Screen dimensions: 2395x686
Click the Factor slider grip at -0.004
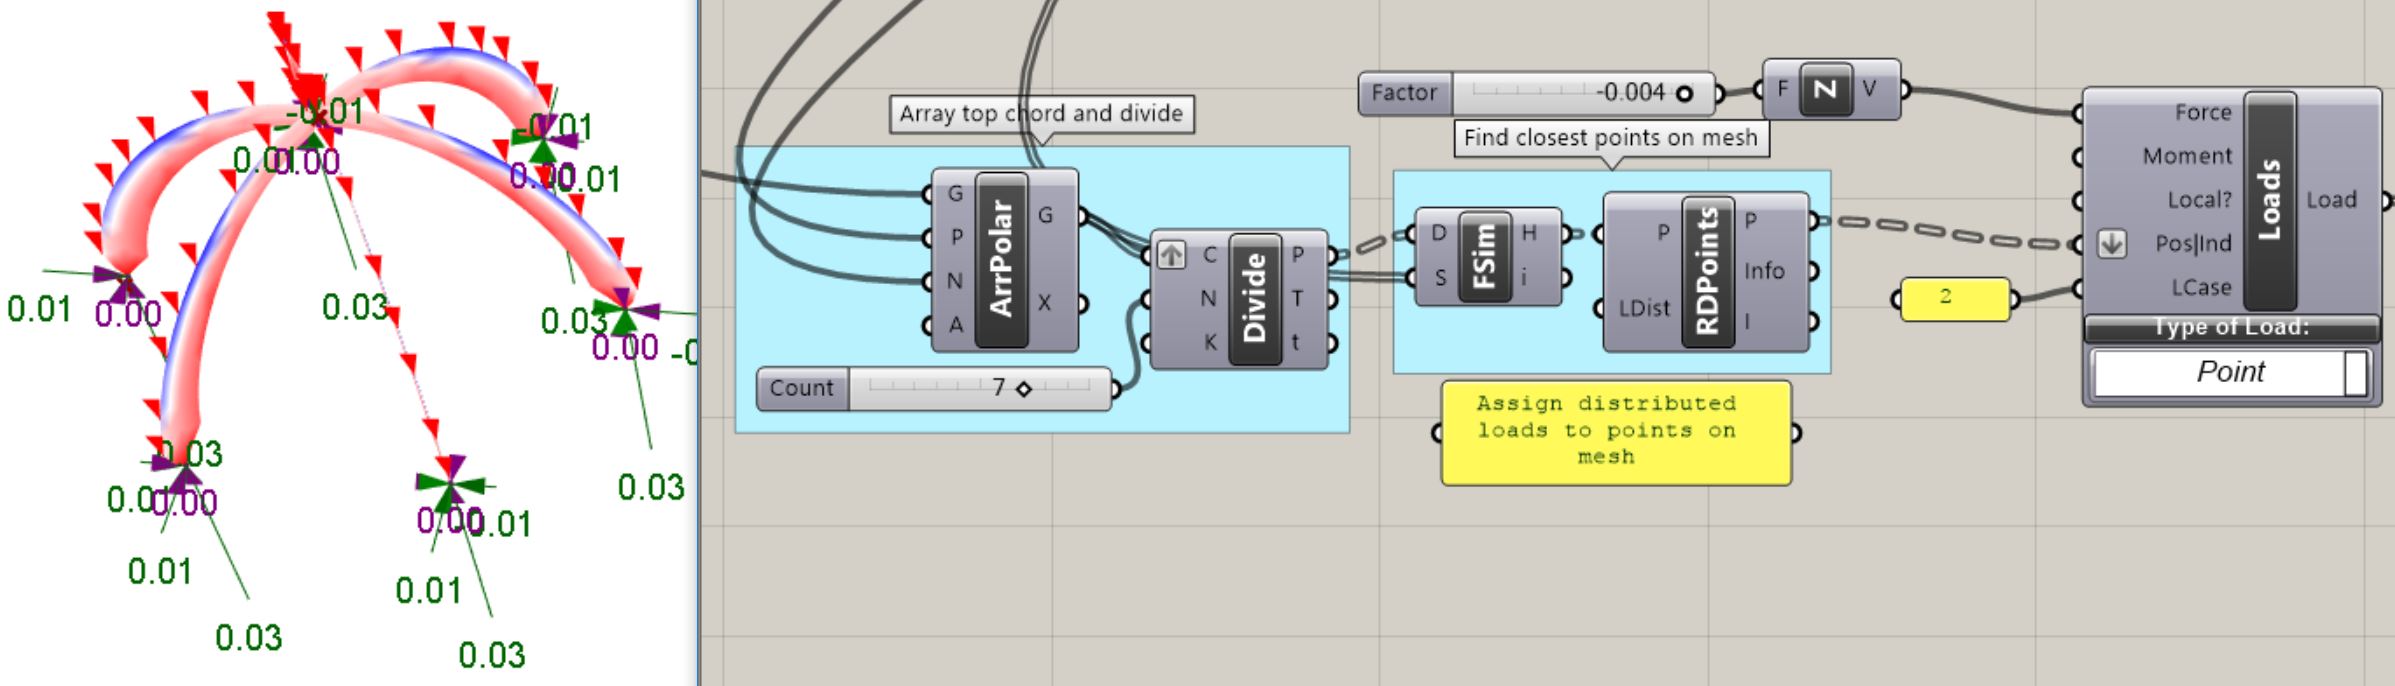[x=1684, y=93]
